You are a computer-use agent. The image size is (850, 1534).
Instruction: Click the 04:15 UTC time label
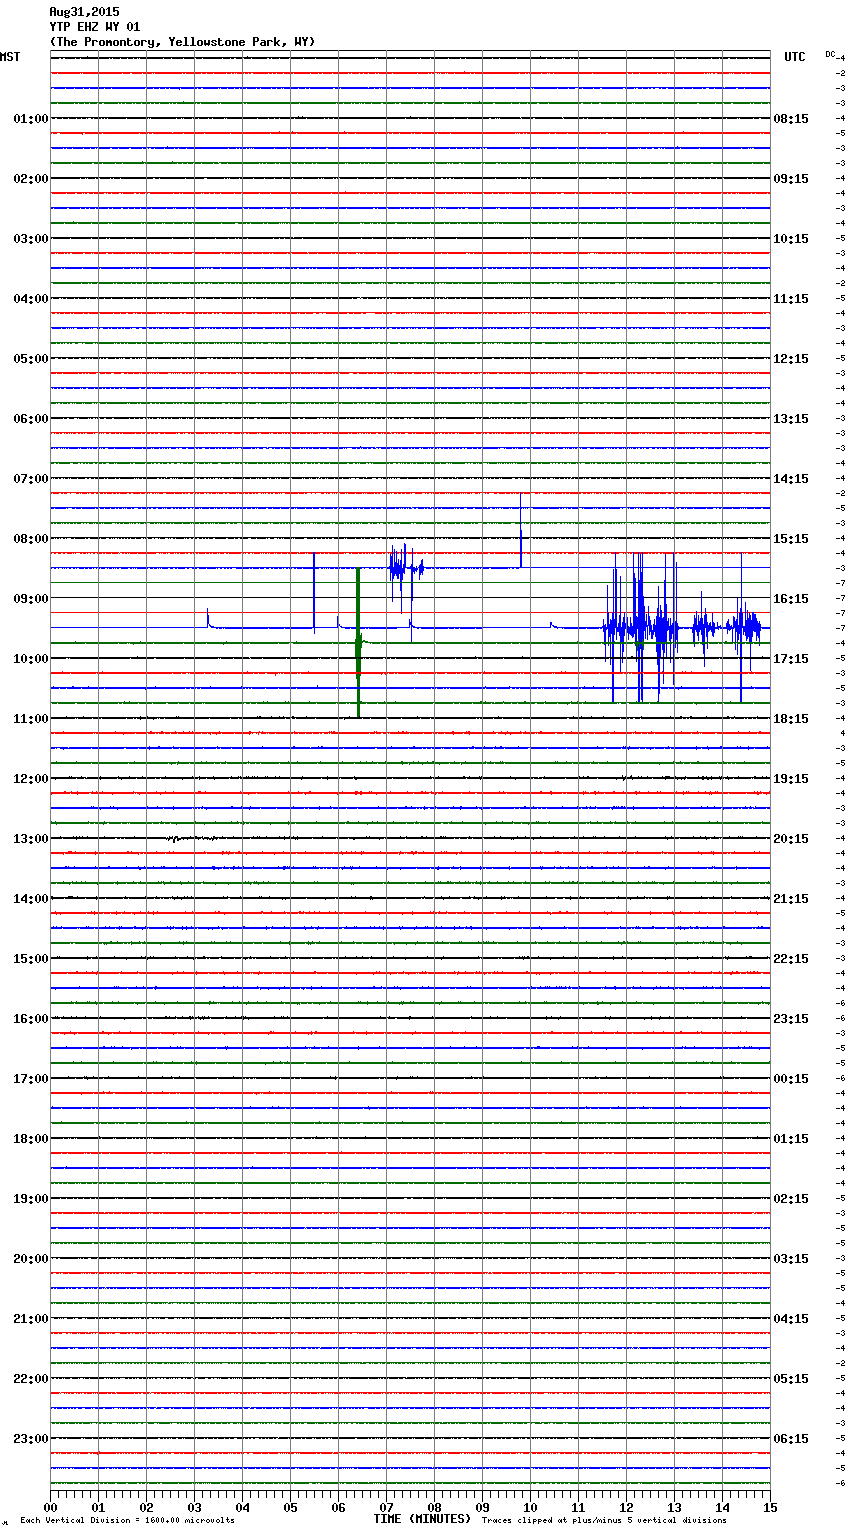791,1319
